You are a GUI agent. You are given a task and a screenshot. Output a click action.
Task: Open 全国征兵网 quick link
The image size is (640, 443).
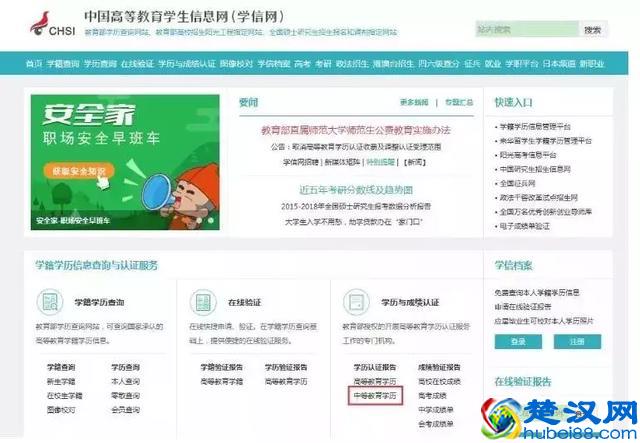click(x=518, y=183)
